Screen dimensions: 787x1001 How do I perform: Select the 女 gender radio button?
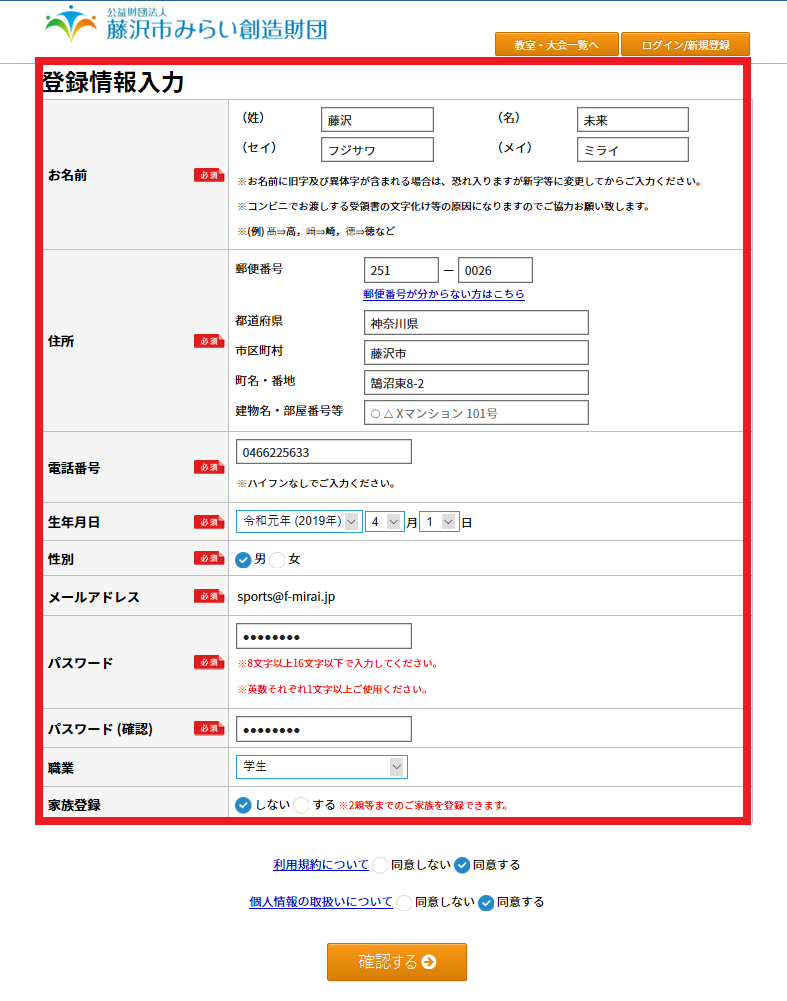[x=277, y=559]
